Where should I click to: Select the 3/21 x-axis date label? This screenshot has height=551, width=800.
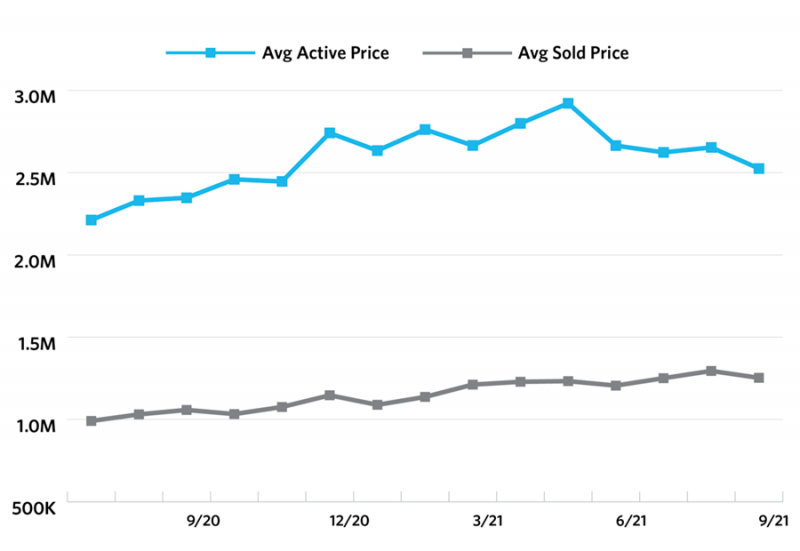pyautogui.click(x=492, y=521)
